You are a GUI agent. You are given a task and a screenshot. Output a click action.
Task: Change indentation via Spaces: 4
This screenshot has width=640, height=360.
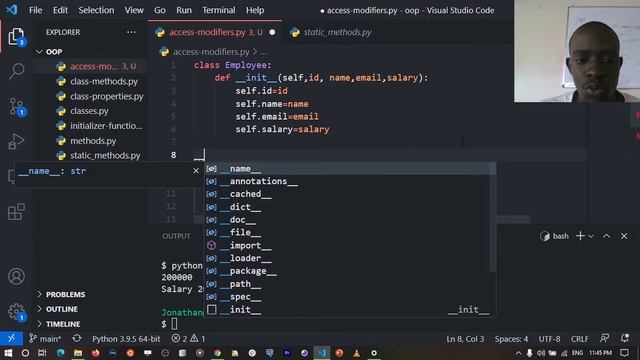[x=511, y=339]
